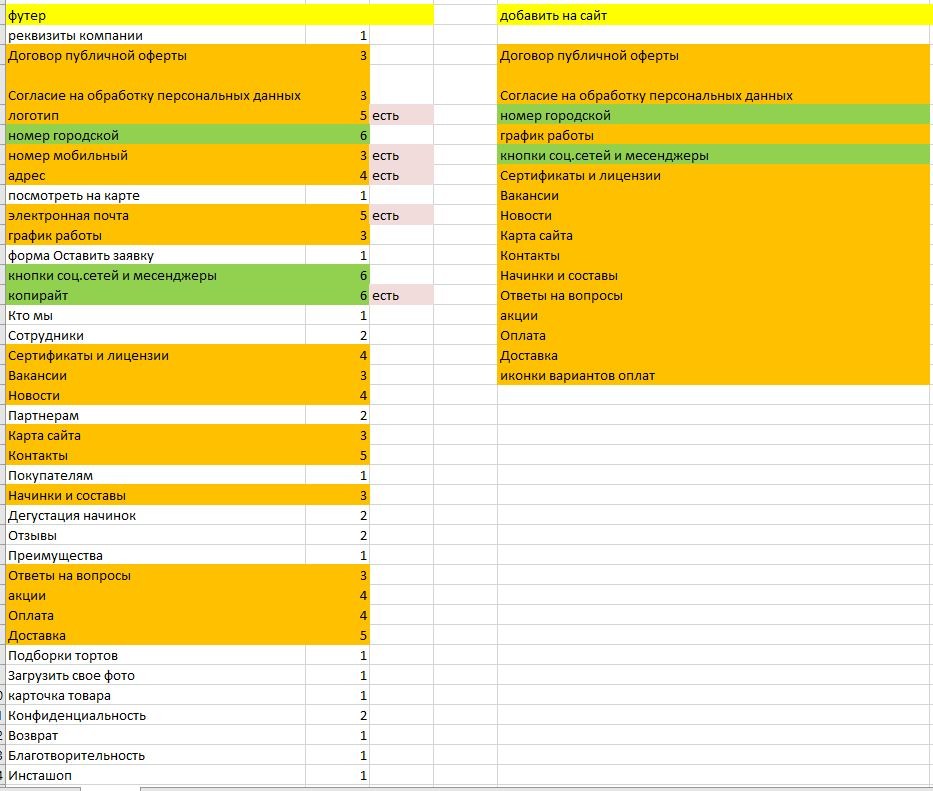The image size is (933, 791).
Task: Click the 'Подборки тортов' cell
Action: pyautogui.click(x=155, y=655)
